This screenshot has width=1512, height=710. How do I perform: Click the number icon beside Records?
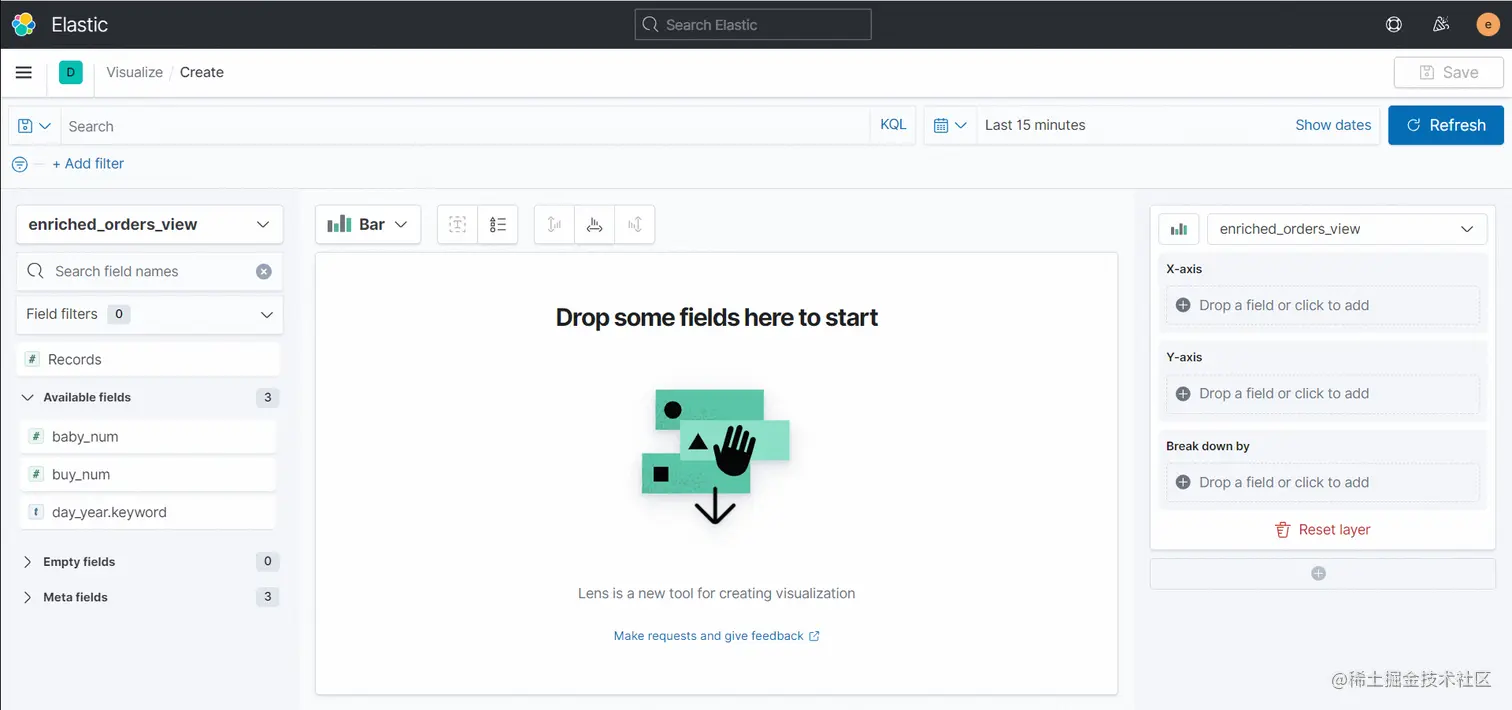pos(33,359)
